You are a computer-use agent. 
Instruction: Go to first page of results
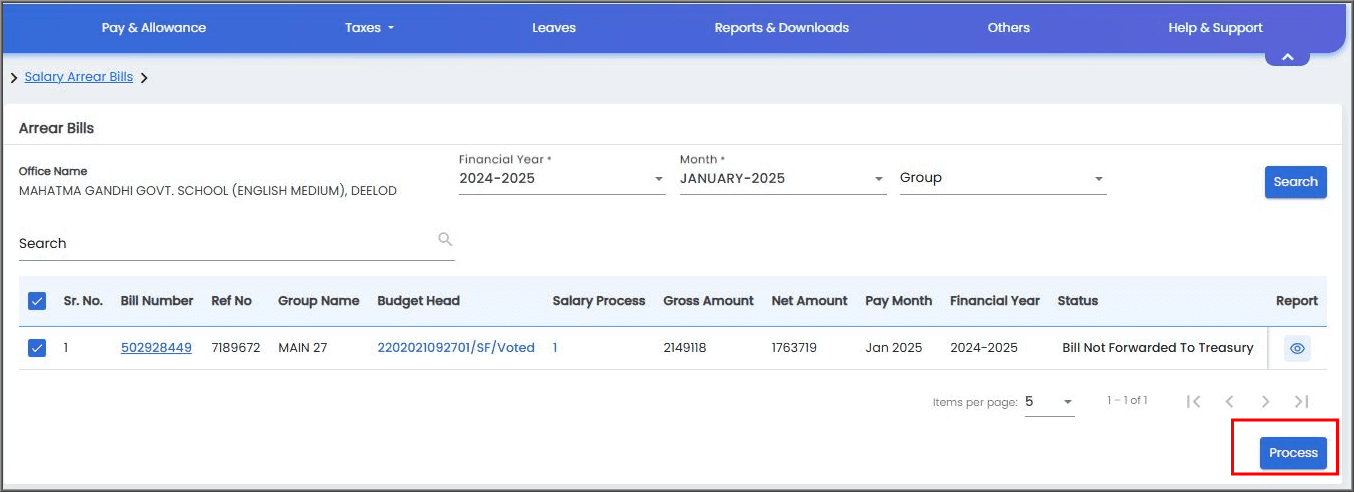(x=1193, y=401)
